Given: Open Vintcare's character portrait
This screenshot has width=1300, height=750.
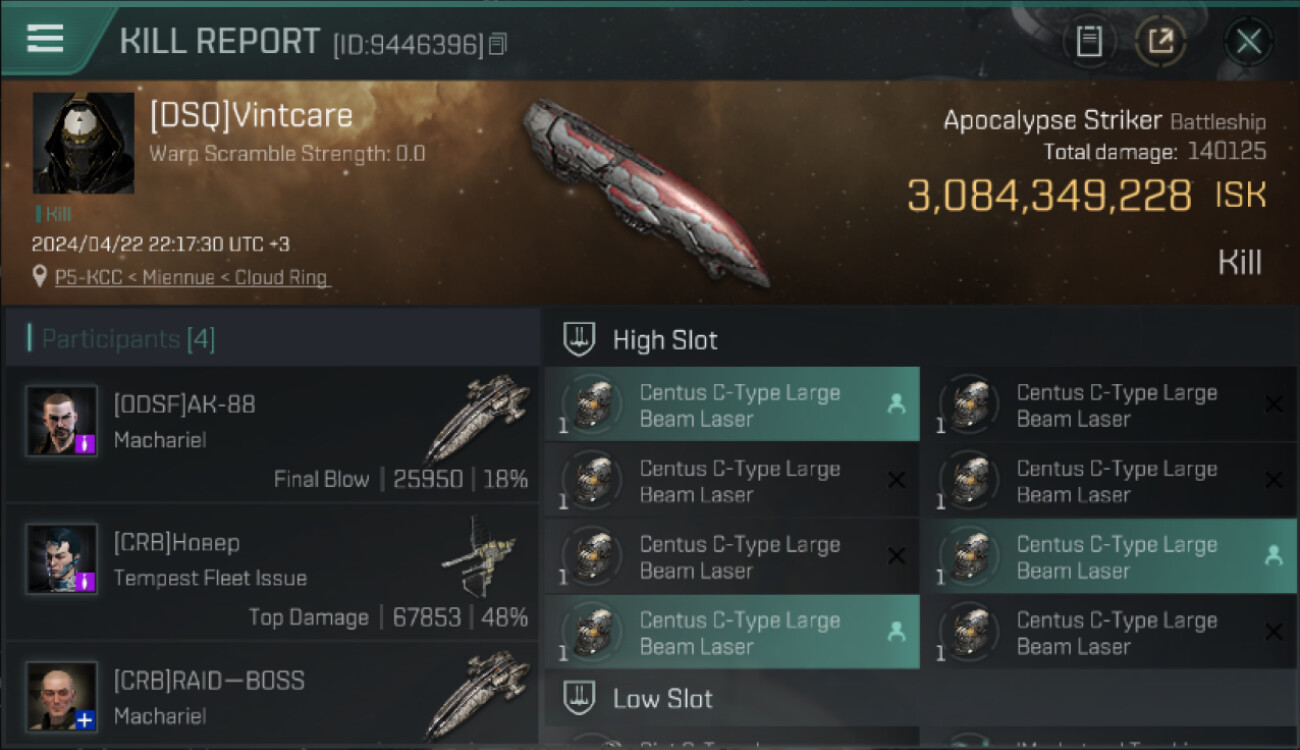Looking at the screenshot, I should tap(83, 143).
